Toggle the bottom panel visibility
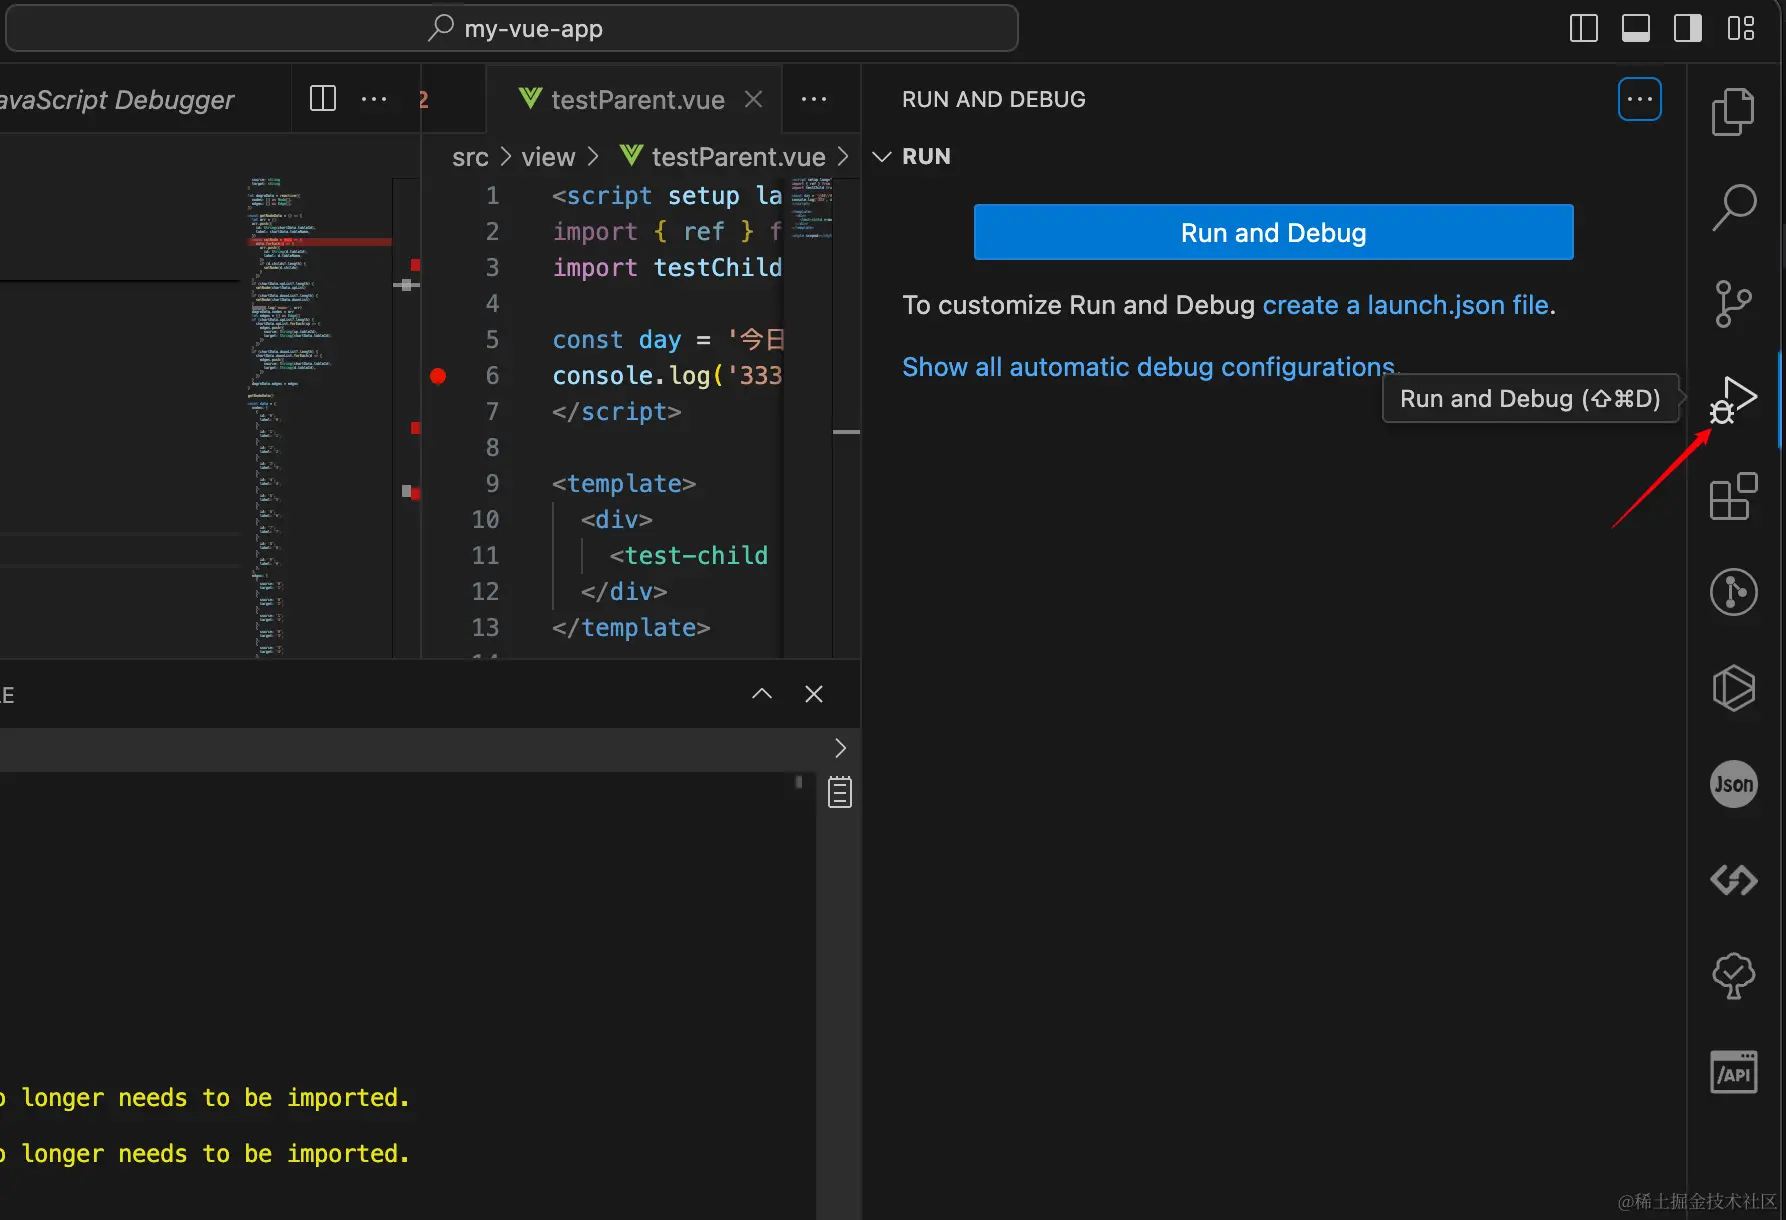 tap(1635, 28)
